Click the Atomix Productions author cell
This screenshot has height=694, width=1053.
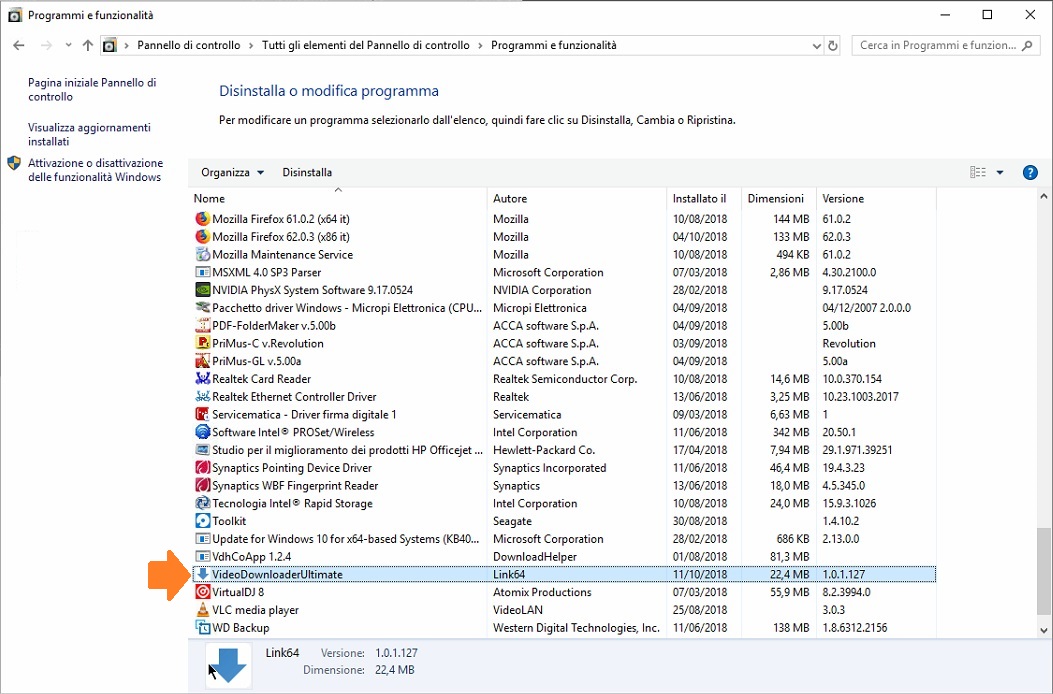(x=542, y=593)
